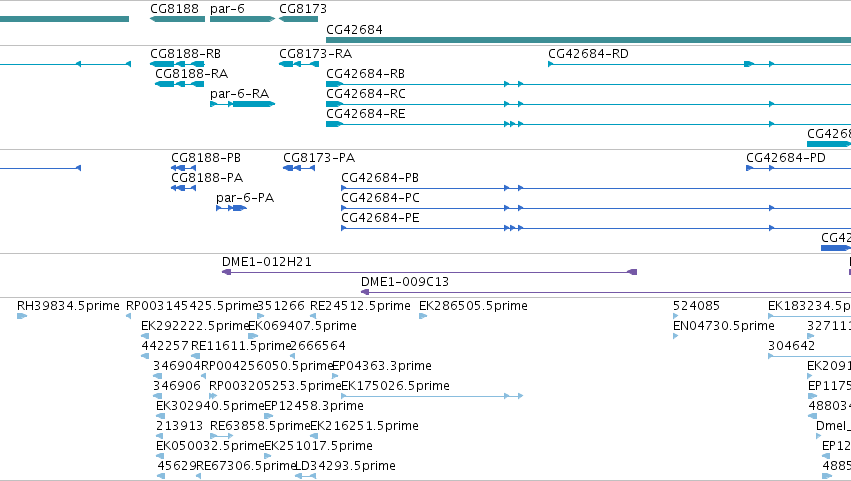This screenshot has height=481, width=851.
Task: Click the EP04363.3prime EST label
Action: click(x=382, y=366)
